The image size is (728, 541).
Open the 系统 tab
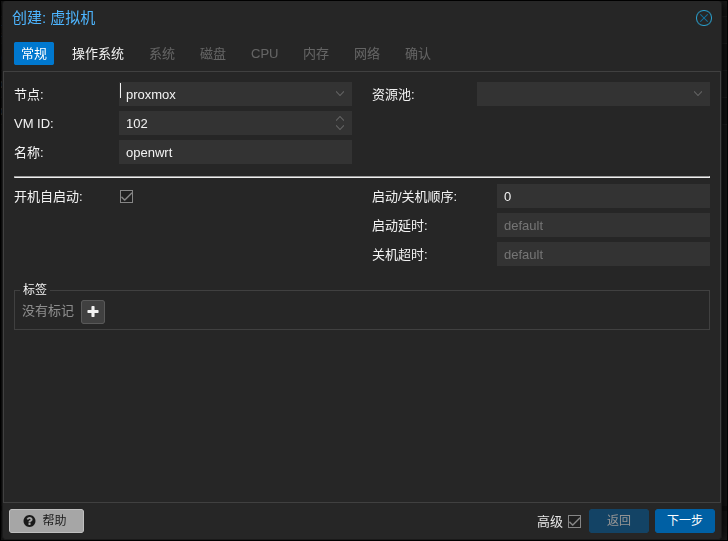(x=162, y=54)
